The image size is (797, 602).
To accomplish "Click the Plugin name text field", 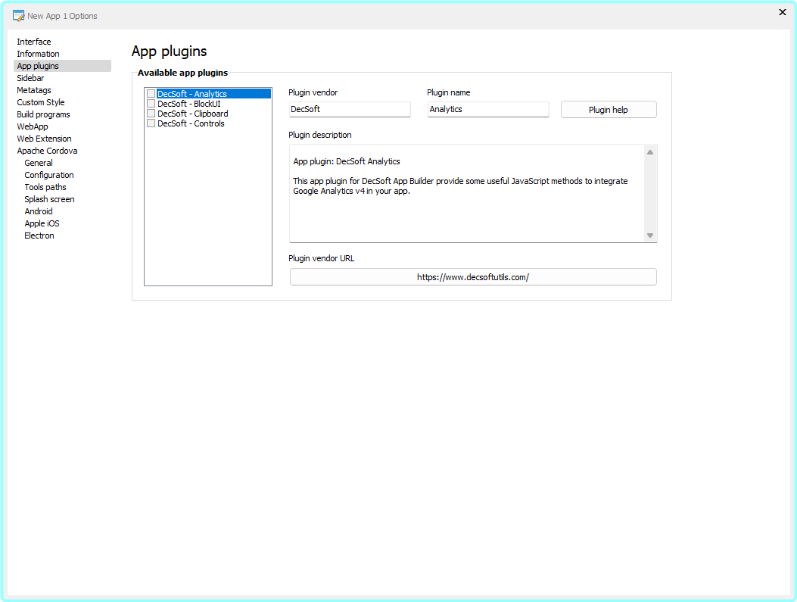I will click(x=488, y=109).
